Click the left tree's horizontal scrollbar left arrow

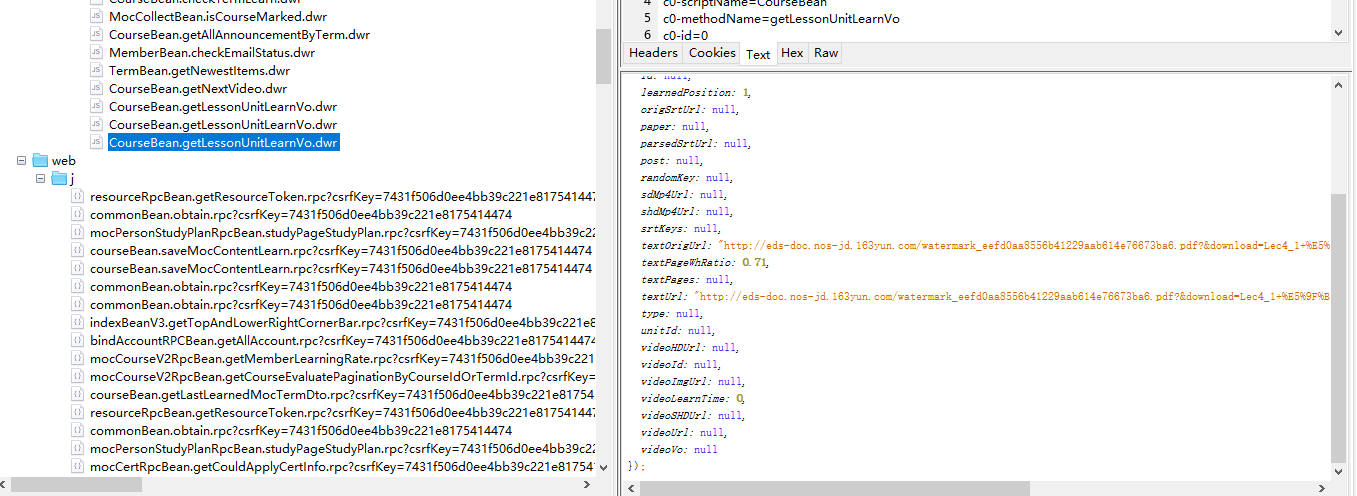4,485
